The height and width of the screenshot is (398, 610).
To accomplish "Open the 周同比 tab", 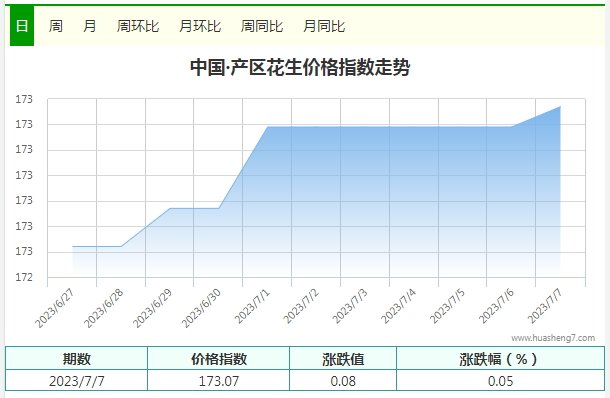I will 262,26.
